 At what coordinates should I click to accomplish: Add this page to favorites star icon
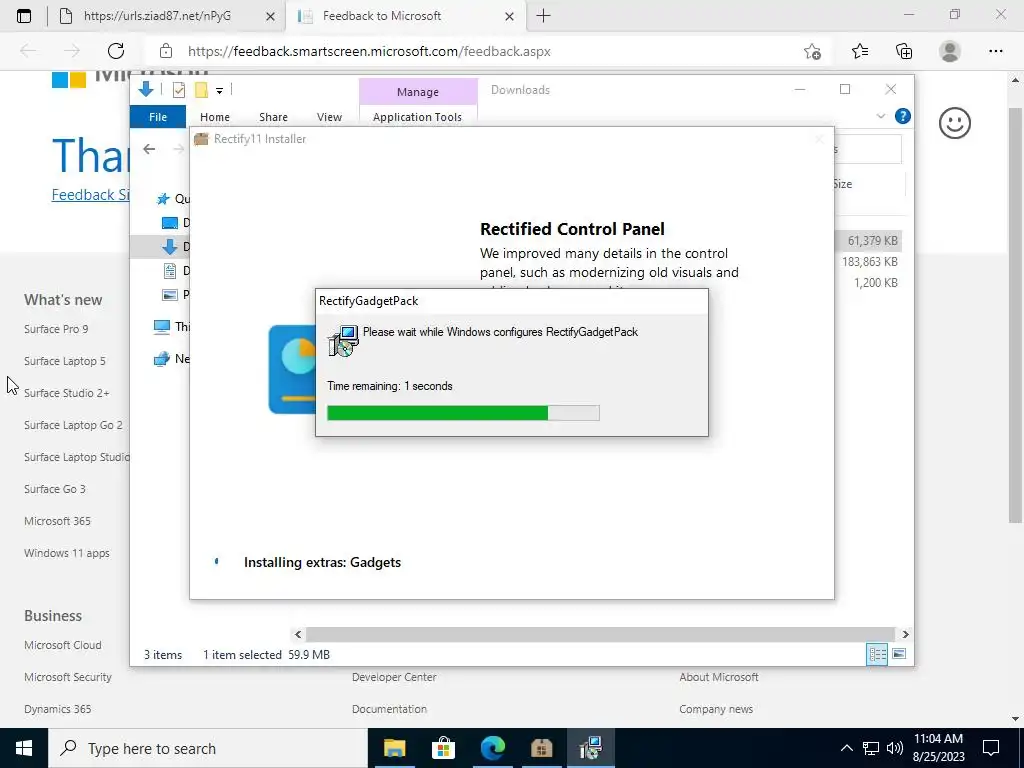tap(812, 51)
